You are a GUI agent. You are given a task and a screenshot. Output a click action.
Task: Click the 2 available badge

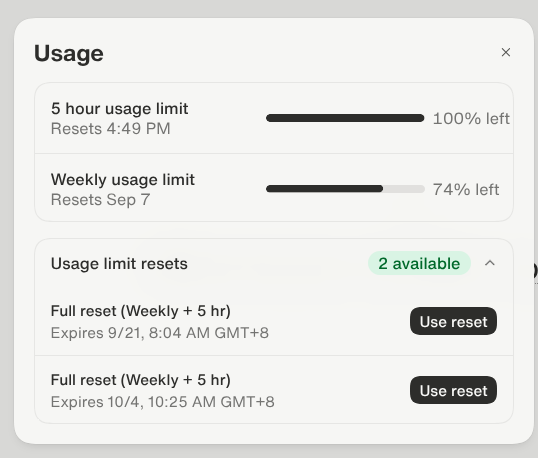click(x=419, y=263)
